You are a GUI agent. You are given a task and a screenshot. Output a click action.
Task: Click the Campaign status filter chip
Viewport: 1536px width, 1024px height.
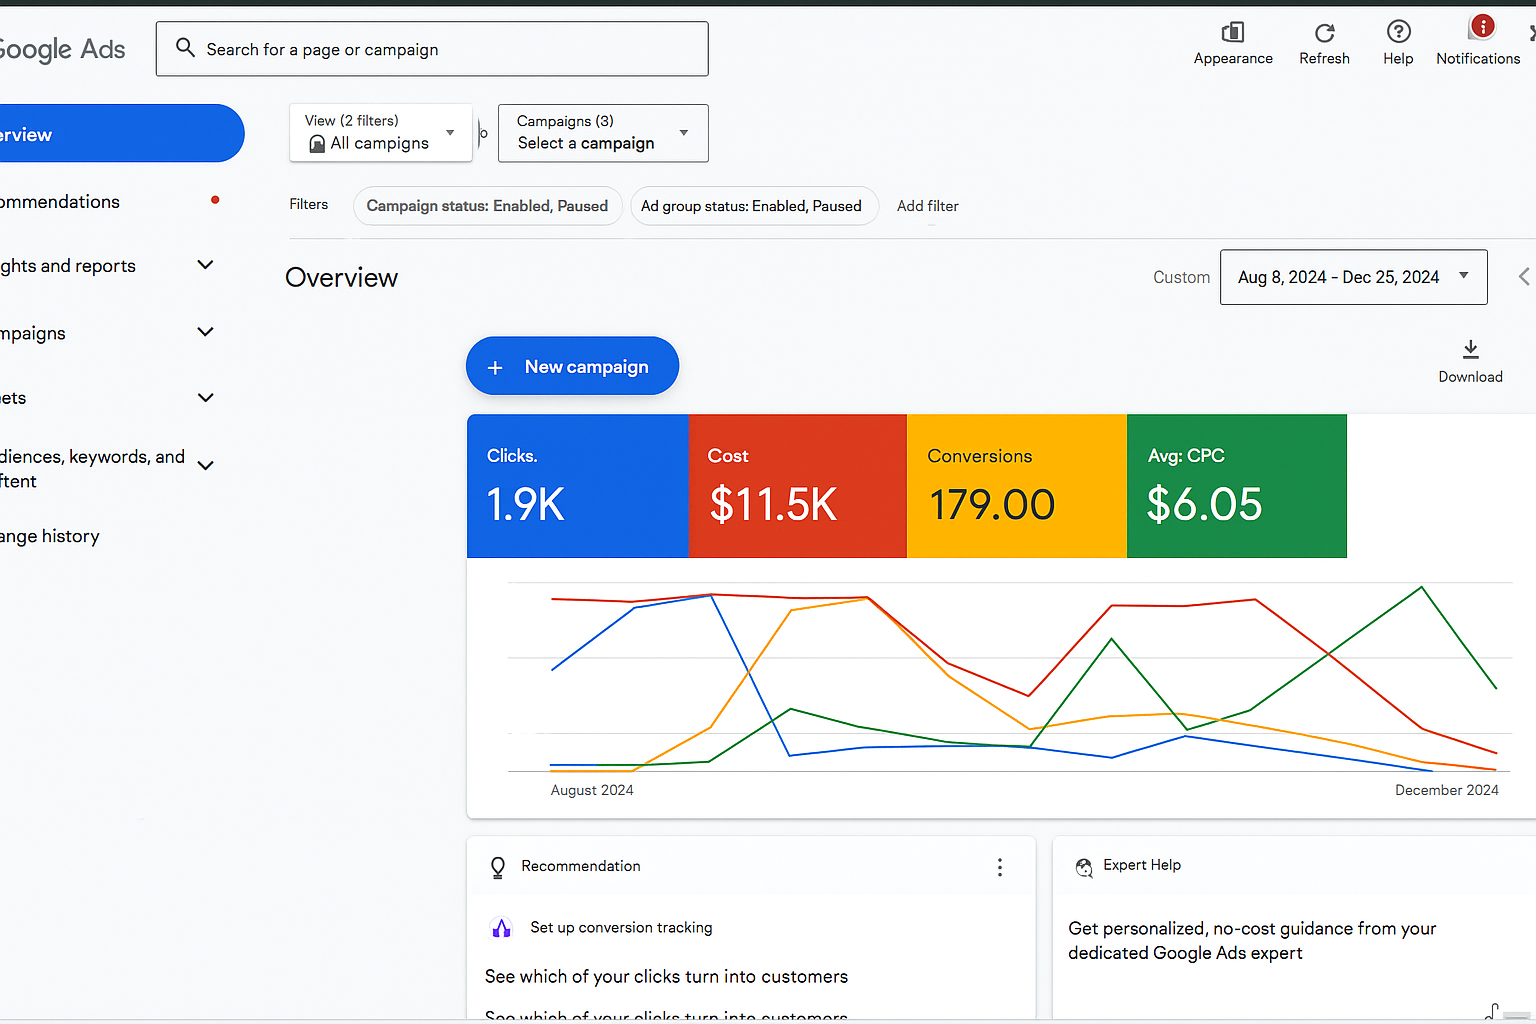tap(488, 206)
